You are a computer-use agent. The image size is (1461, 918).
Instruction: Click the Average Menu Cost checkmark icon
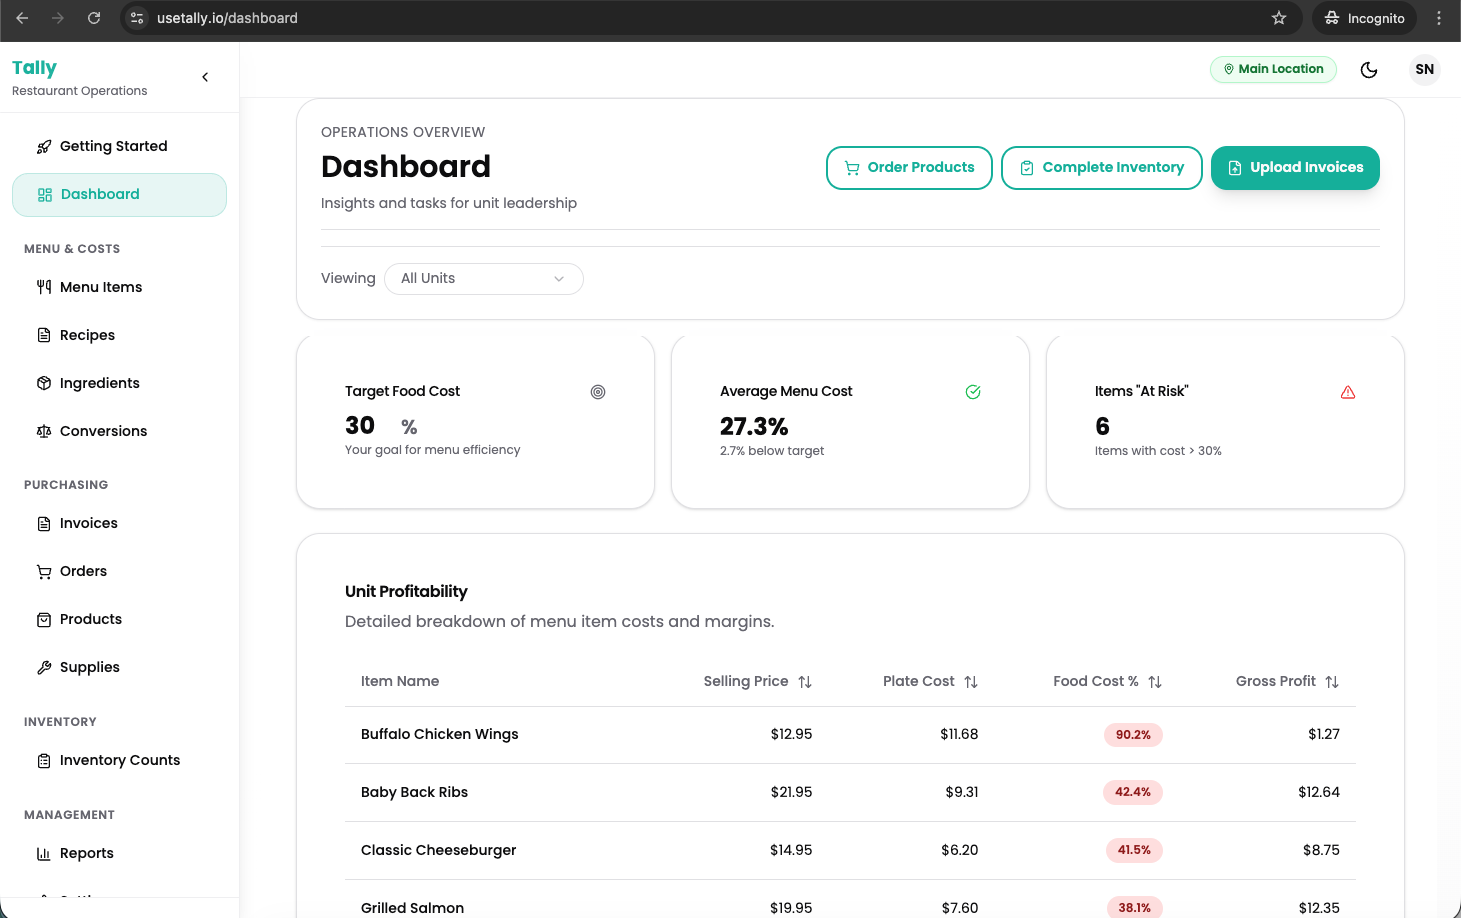pos(973,393)
